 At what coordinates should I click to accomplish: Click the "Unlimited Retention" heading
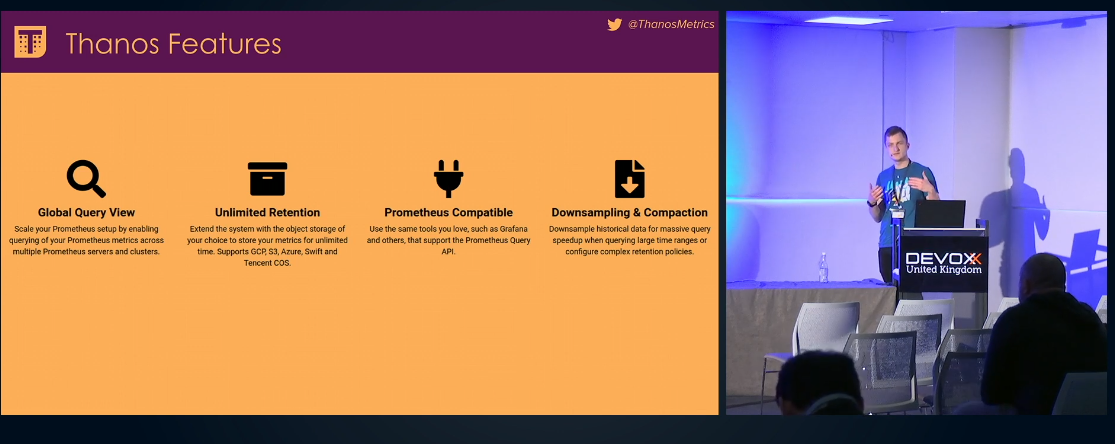point(267,212)
